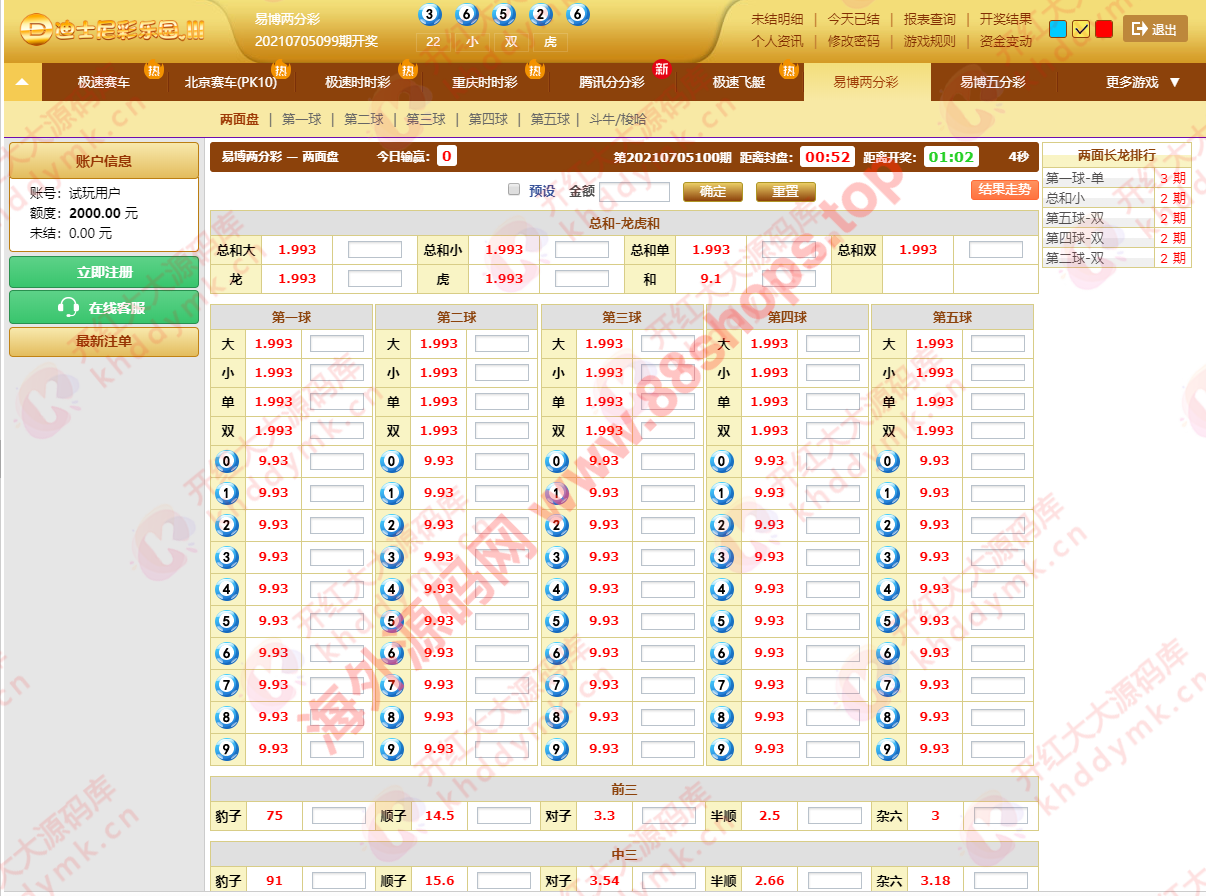Image resolution: width=1206 pixels, height=896 pixels.
Task: Expand the 更多游戏 dropdown
Action: click(x=1142, y=82)
